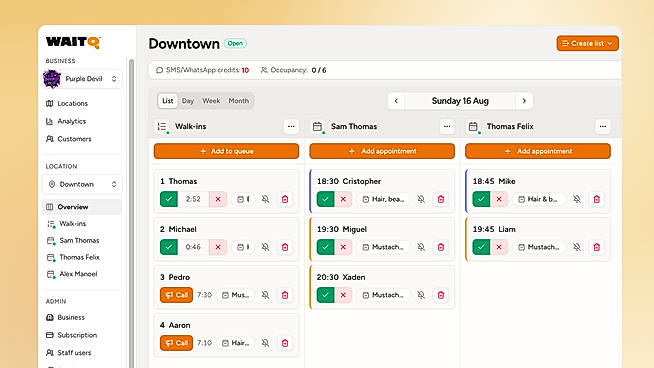Click the WaitQ logo

73,42
